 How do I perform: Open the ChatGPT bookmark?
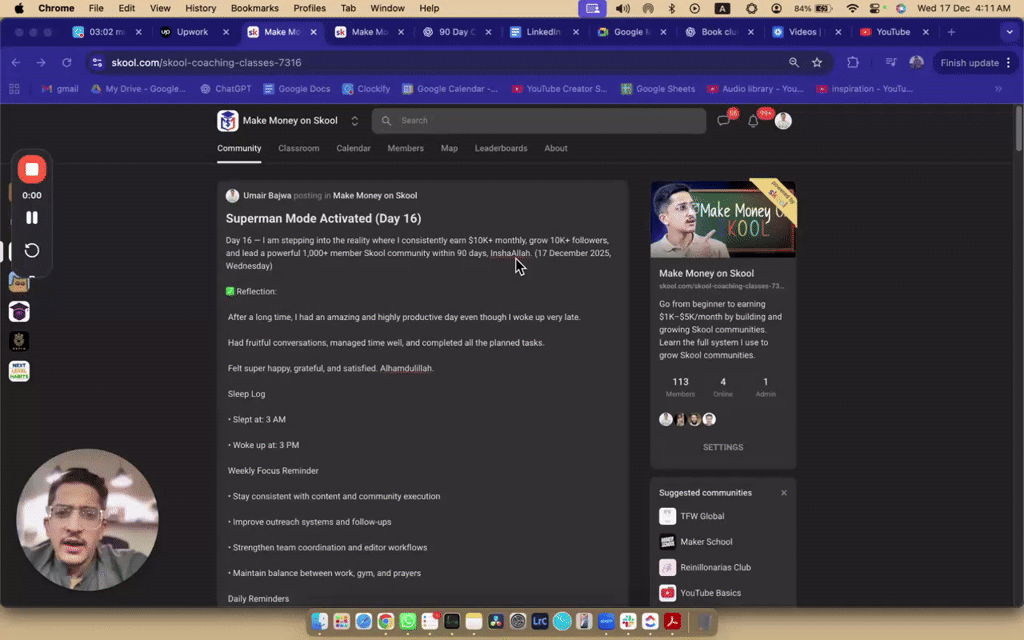pyautogui.click(x=225, y=89)
